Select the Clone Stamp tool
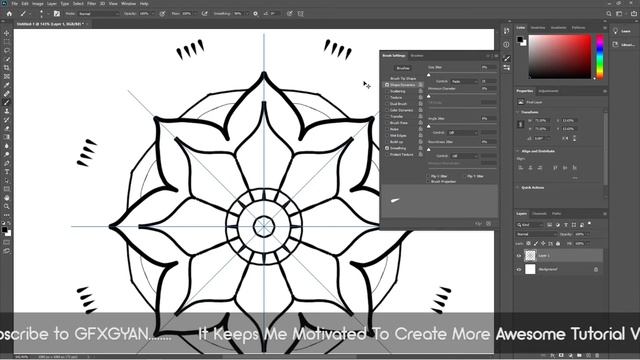 pos(7,111)
